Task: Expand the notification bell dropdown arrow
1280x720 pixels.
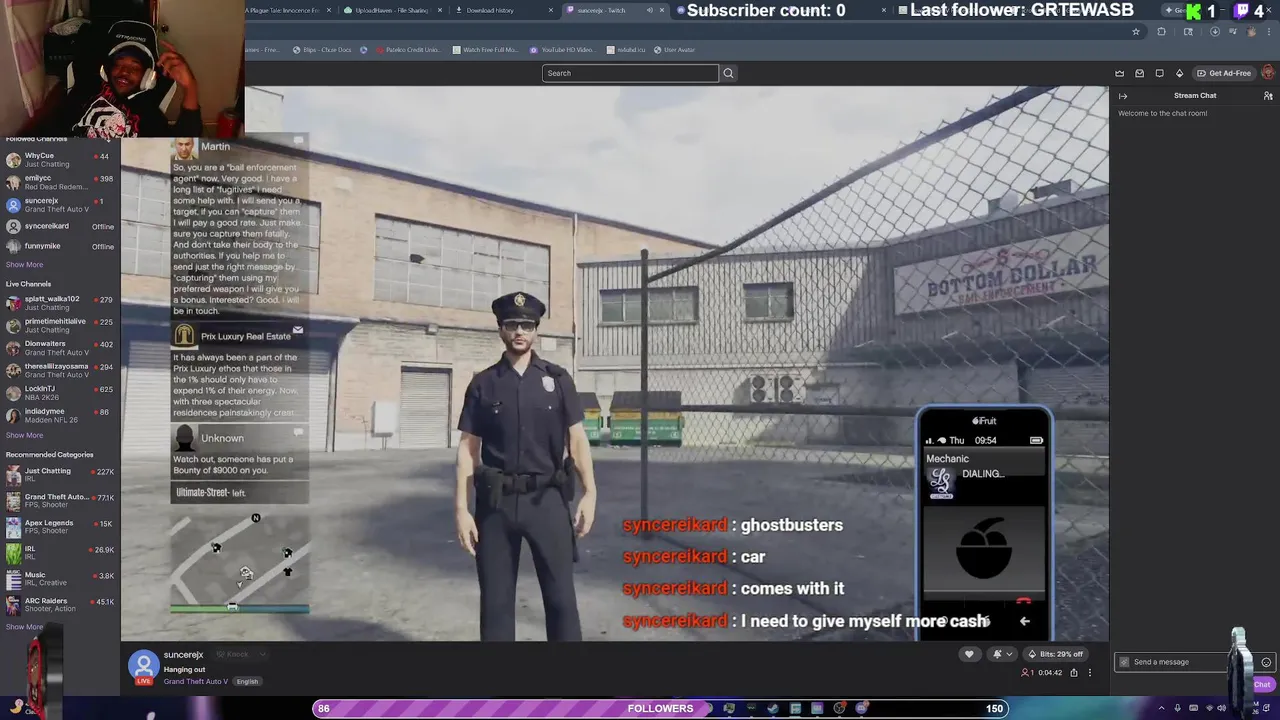Action: [1008, 654]
